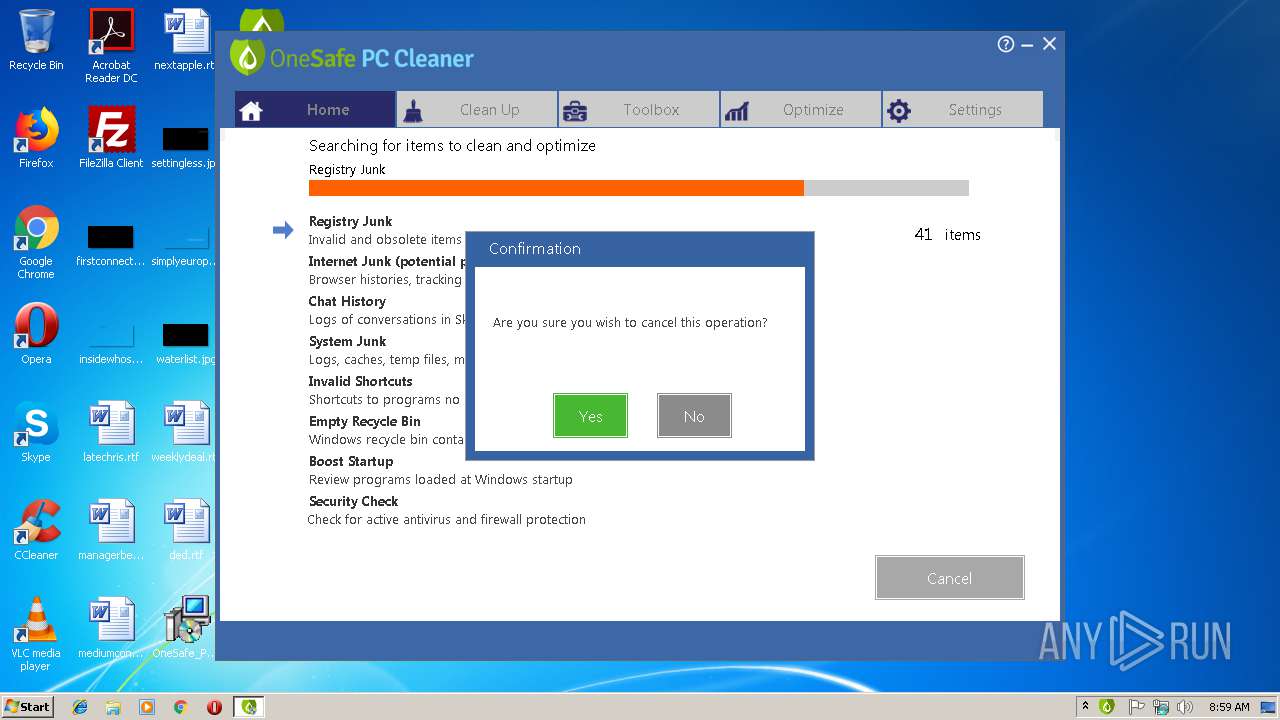Launch Skype desktop shortcut
The height and width of the screenshot is (720, 1280).
point(36,432)
